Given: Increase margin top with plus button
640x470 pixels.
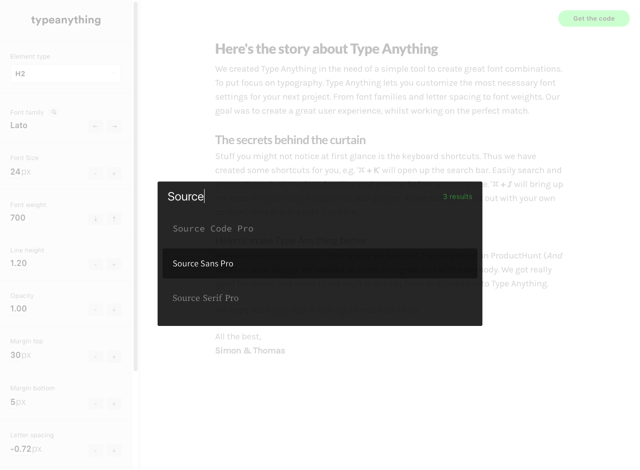Looking at the screenshot, I should (x=114, y=357).
